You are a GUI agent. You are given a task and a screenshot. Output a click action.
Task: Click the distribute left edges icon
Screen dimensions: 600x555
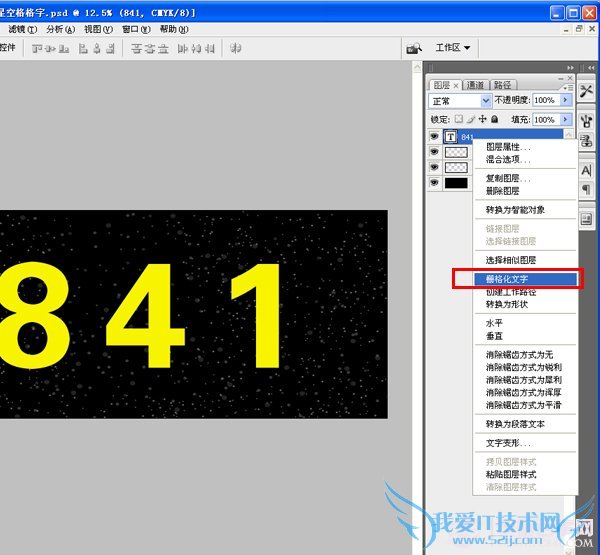pyautogui.click(x=183, y=49)
